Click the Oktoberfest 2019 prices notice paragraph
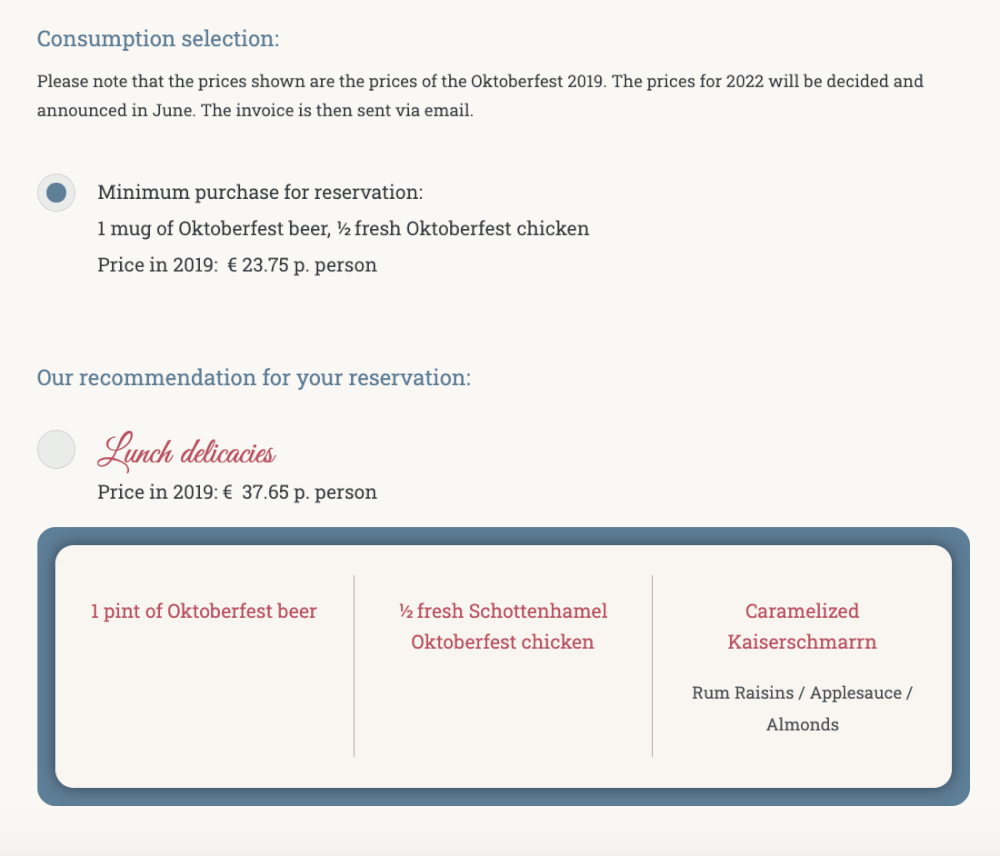Image resolution: width=1000 pixels, height=856 pixels. click(x=480, y=96)
